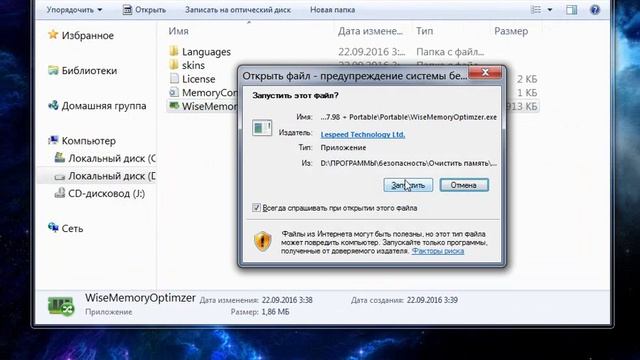Click the MemoryCon... file icon
640x360 pixels.
[x=174, y=92]
